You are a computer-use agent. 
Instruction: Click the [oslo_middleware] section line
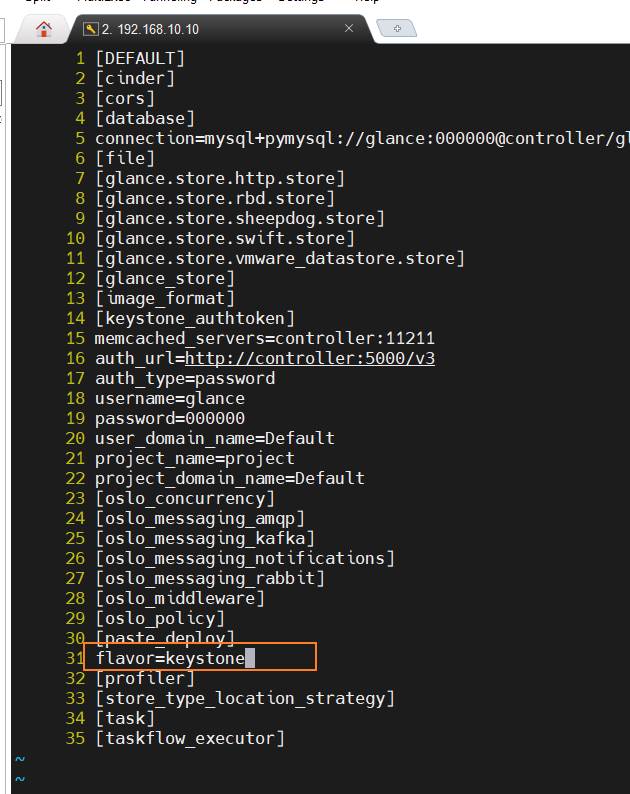tap(180, 599)
